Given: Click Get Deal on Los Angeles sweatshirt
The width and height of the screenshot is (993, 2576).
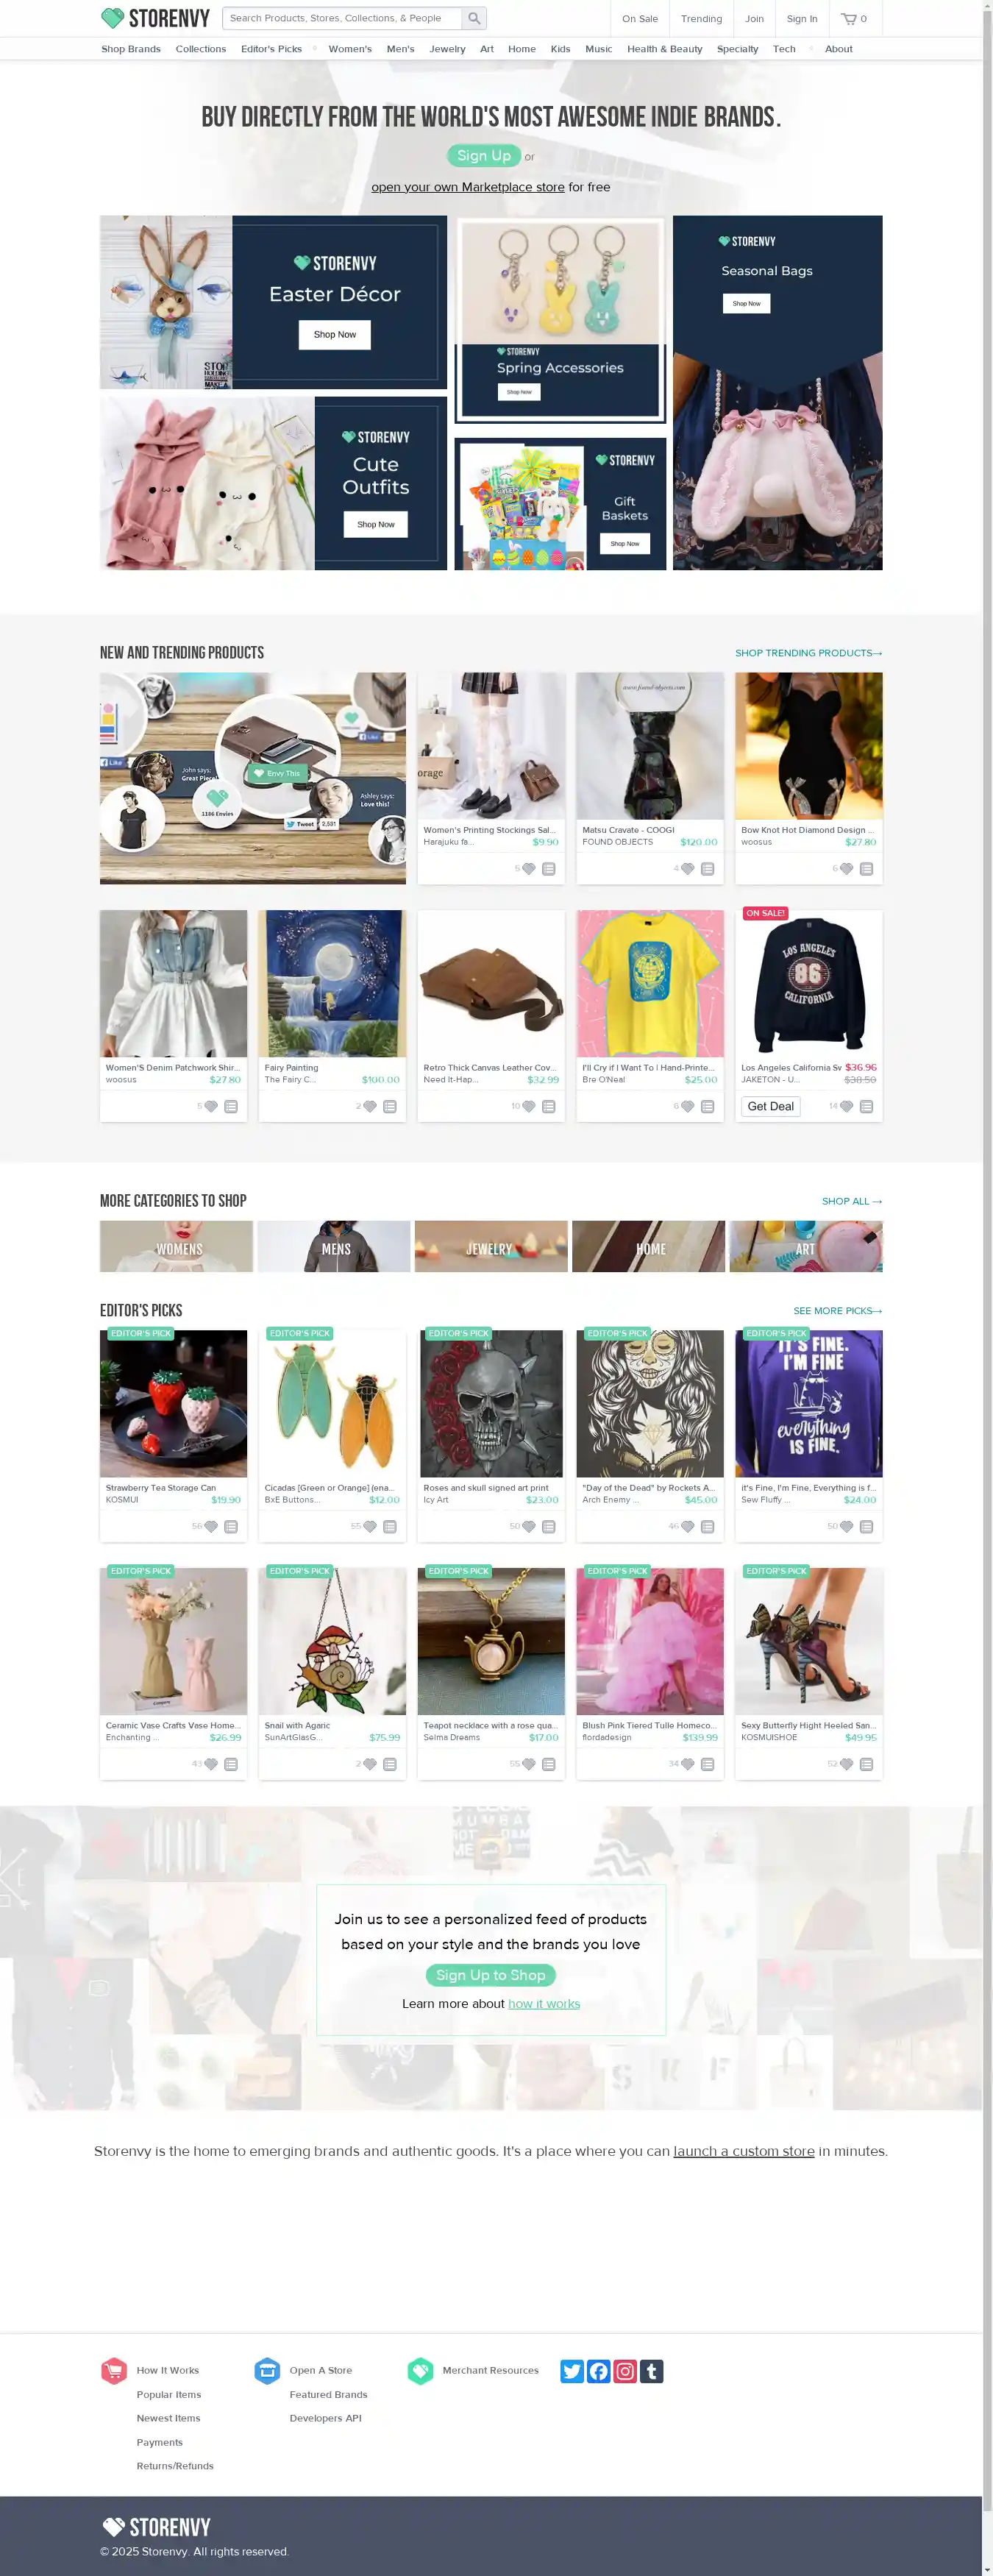Looking at the screenshot, I should 770,1106.
